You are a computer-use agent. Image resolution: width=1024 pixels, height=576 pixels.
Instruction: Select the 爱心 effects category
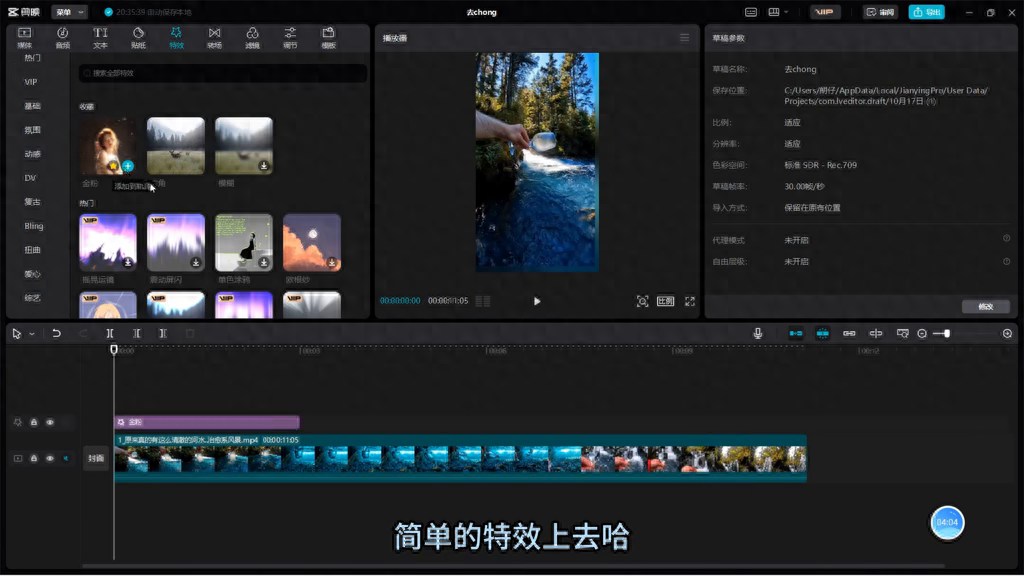(x=32, y=274)
